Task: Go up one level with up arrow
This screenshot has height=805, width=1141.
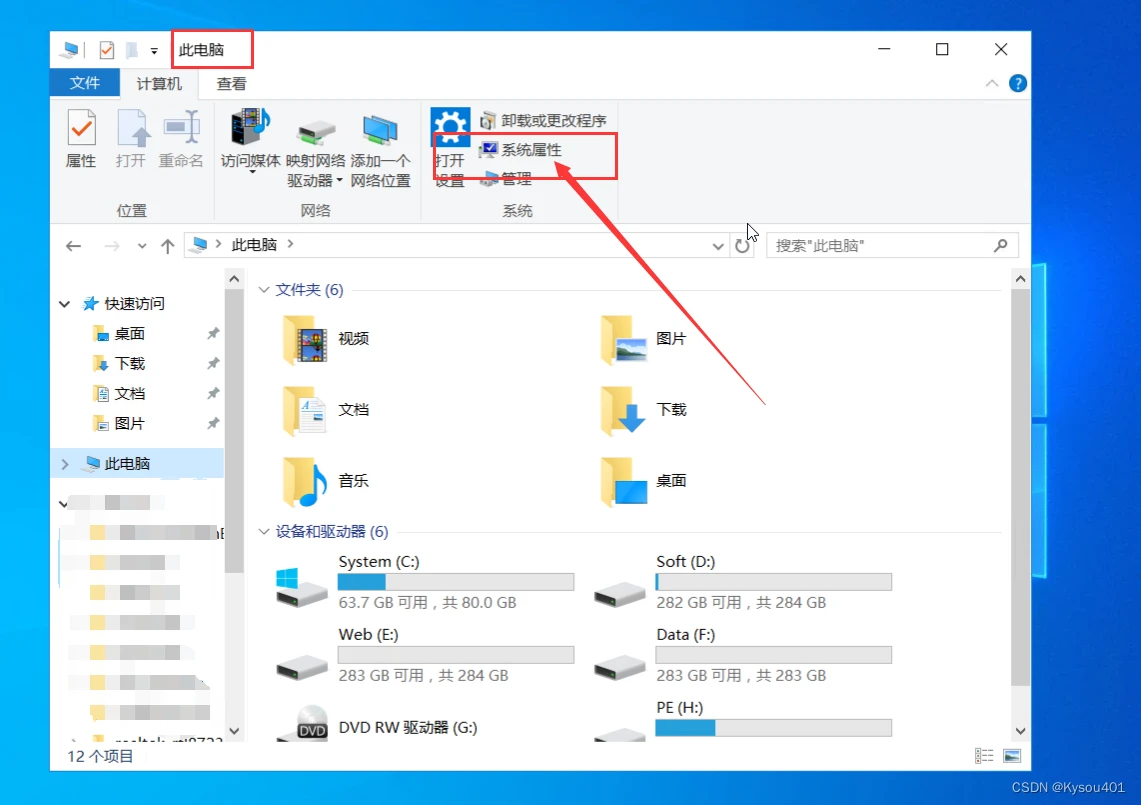Action: coord(167,246)
